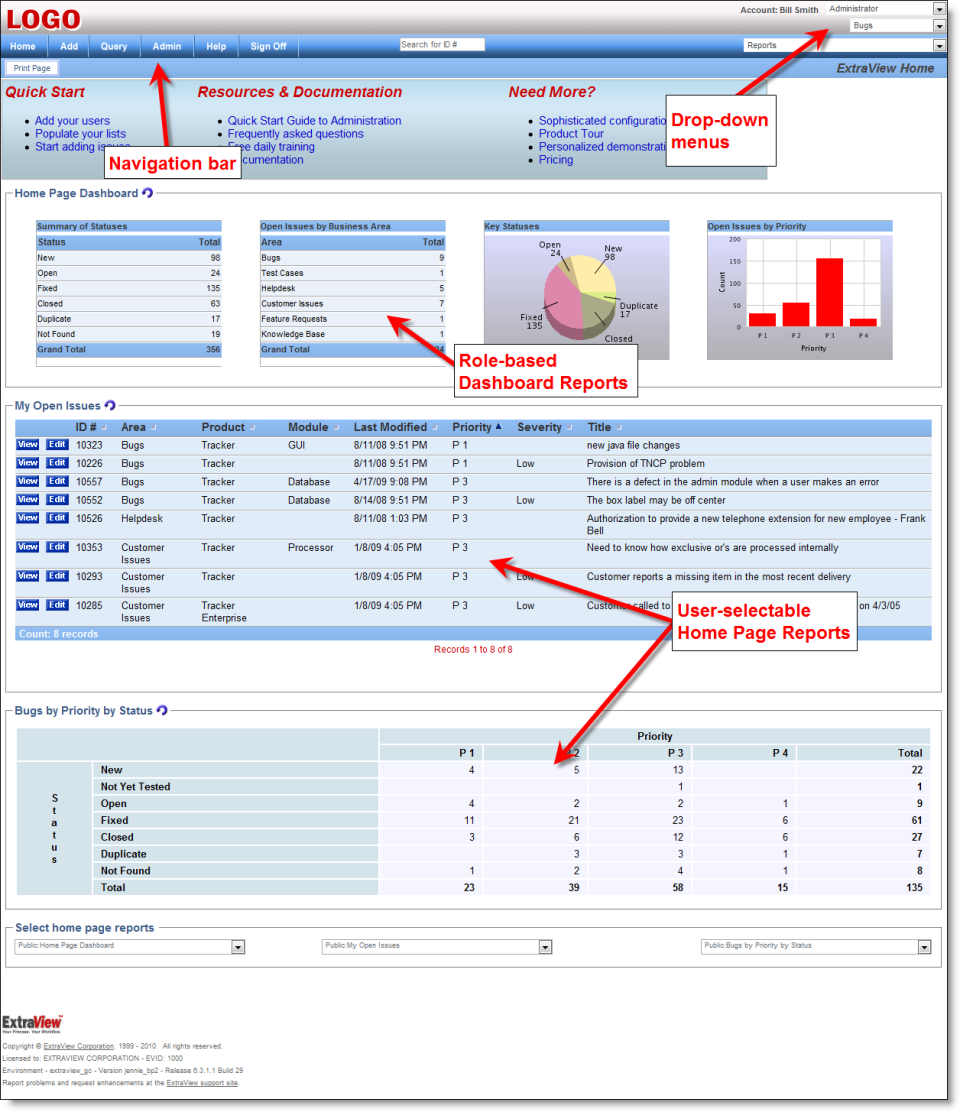Image resolution: width=960 pixels, height=1112 pixels.
Task: Click the Search for ID # field
Action: [441, 43]
